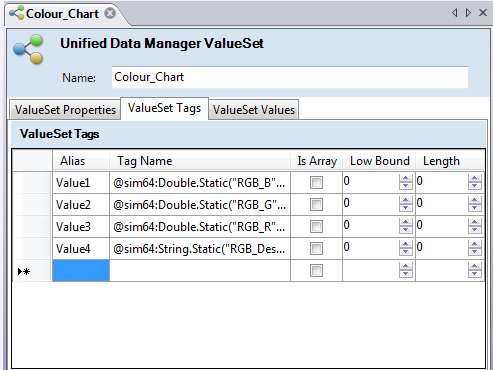
Task: Decrease Length for Value2
Action: point(475,208)
